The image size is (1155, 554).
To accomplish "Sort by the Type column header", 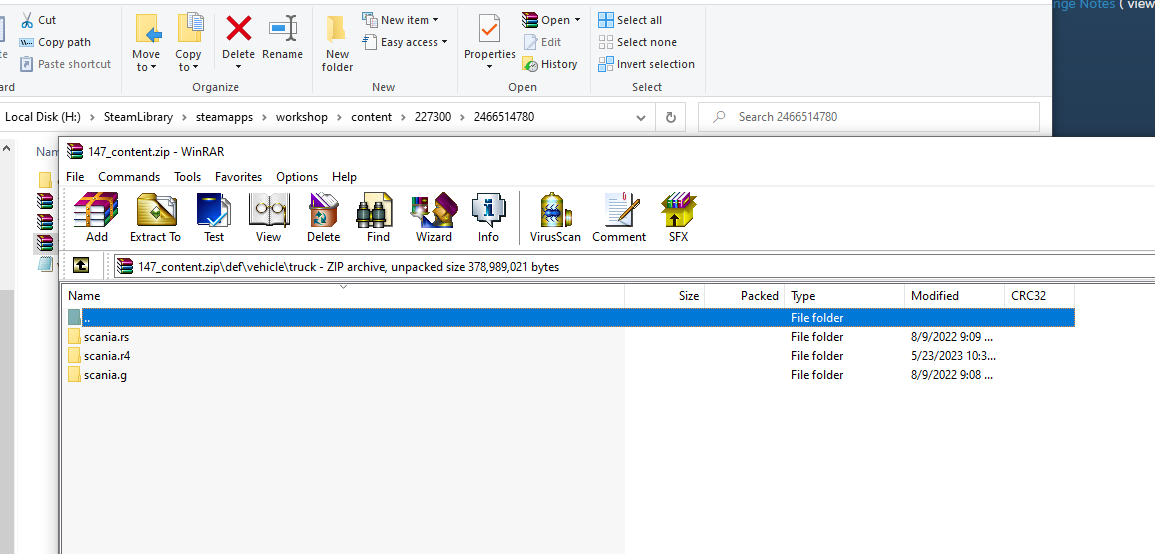I will pos(844,295).
